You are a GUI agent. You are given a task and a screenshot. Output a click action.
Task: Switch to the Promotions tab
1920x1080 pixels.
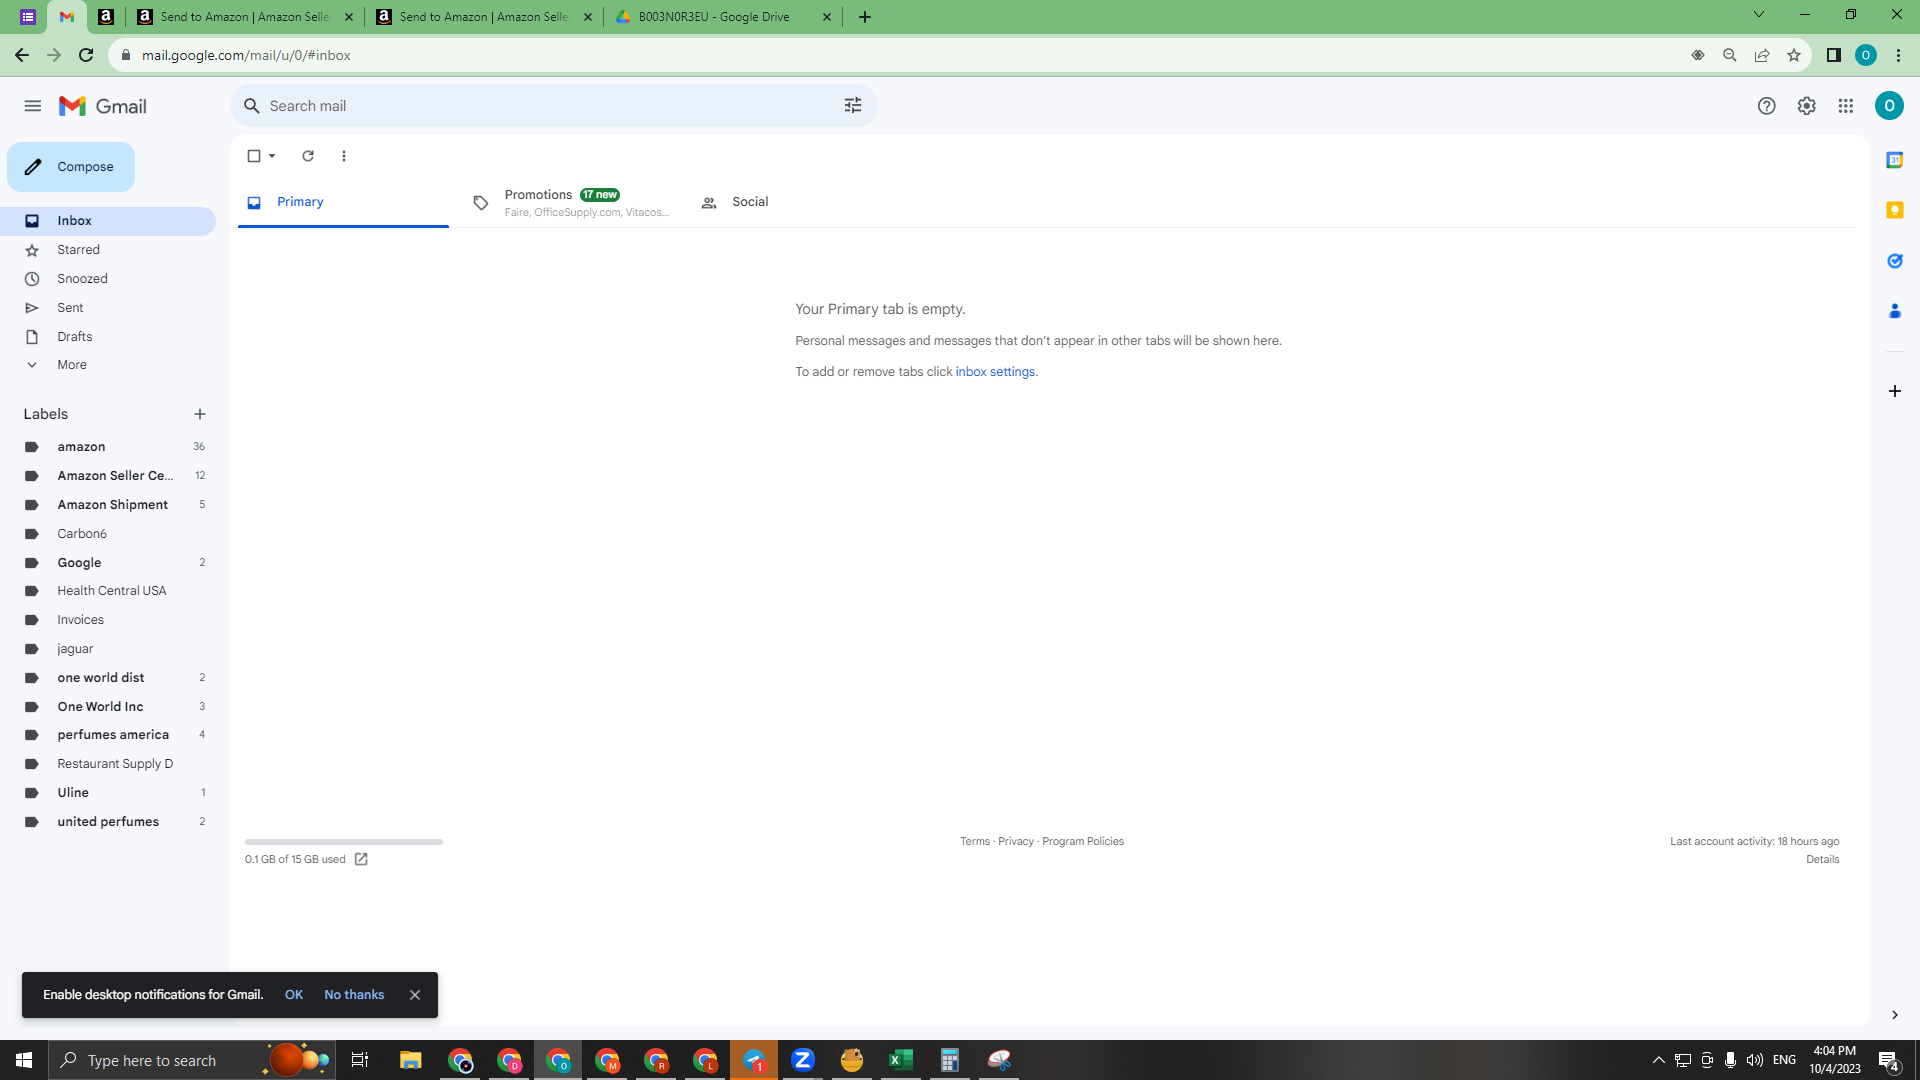point(570,202)
